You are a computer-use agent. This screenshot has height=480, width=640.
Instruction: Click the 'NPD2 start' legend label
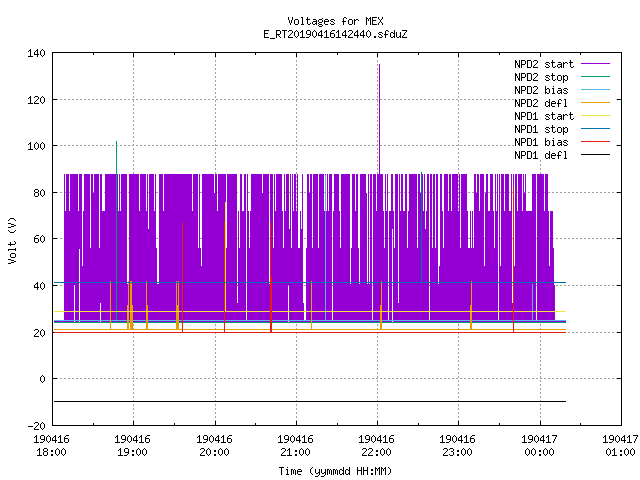pyautogui.click(x=544, y=64)
